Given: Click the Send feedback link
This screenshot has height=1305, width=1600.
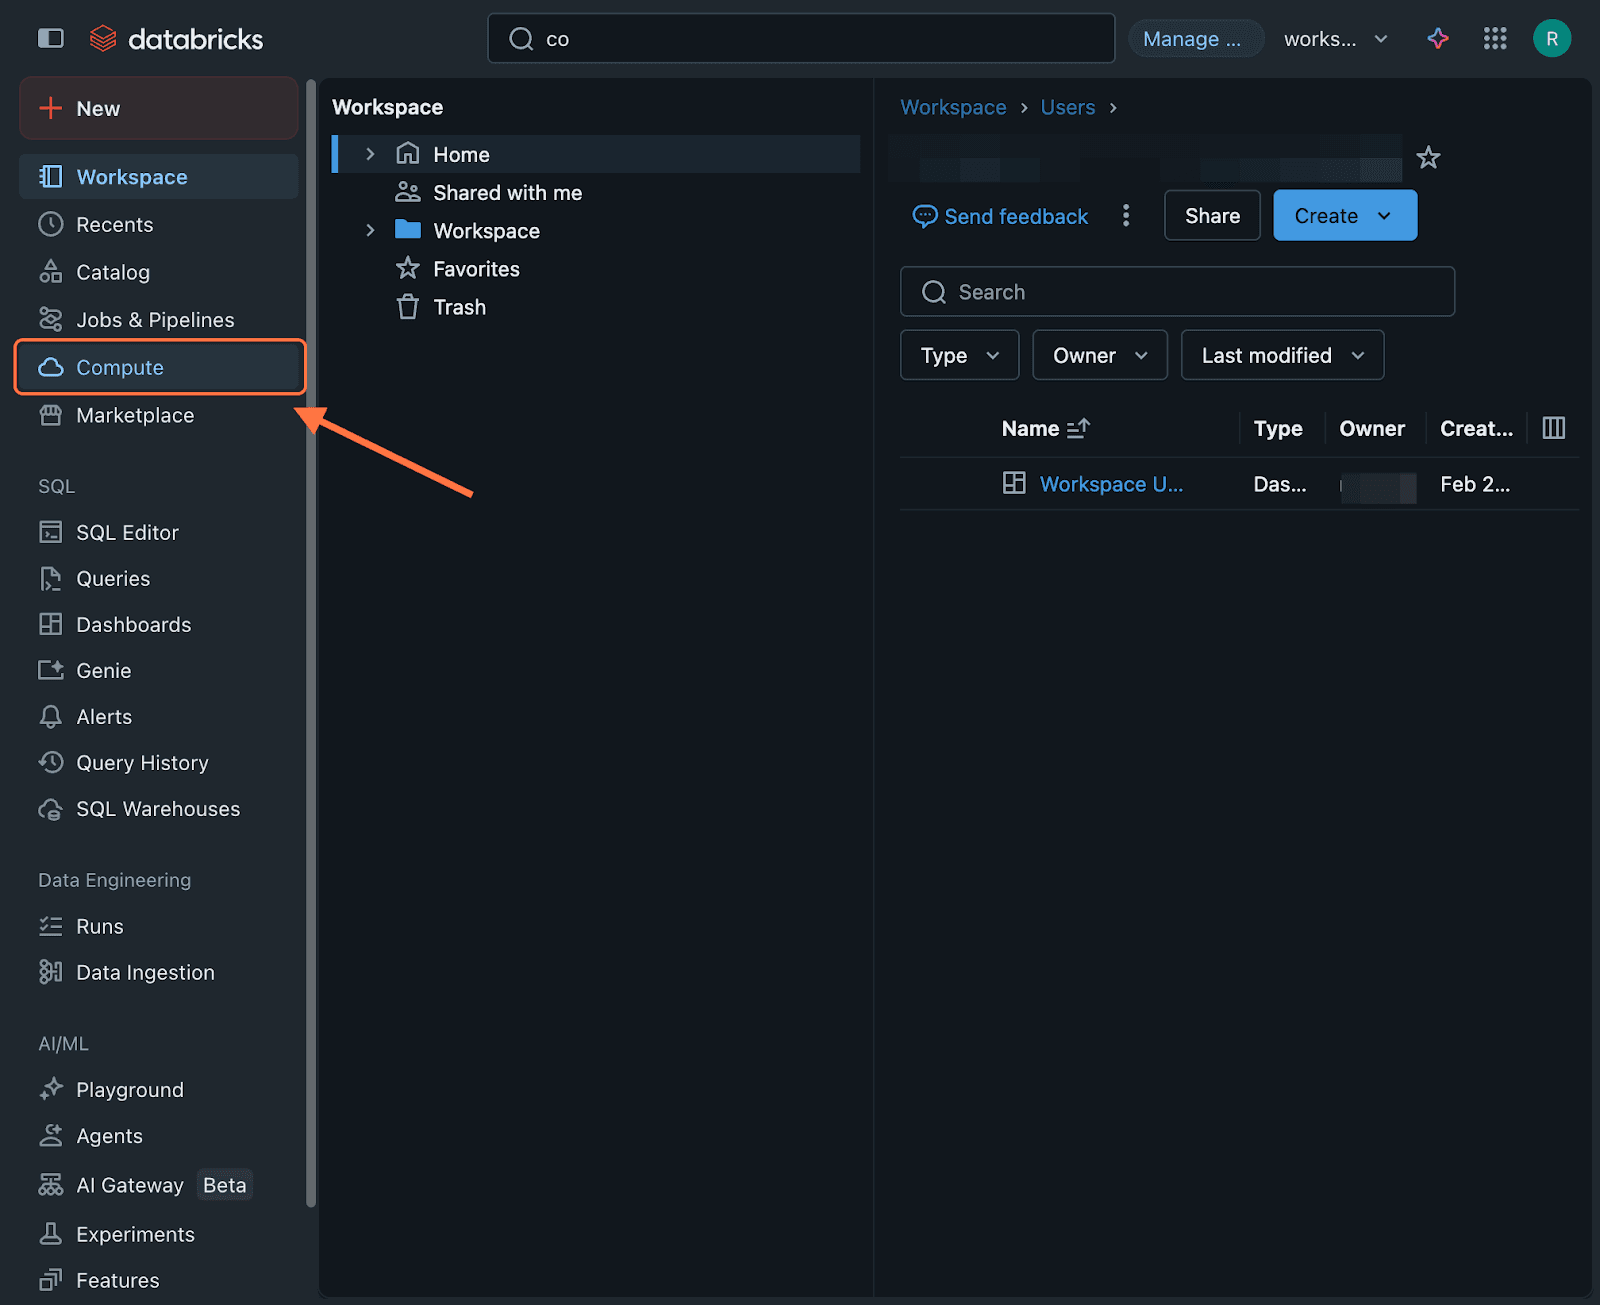Looking at the screenshot, I should (x=1000, y=216).
